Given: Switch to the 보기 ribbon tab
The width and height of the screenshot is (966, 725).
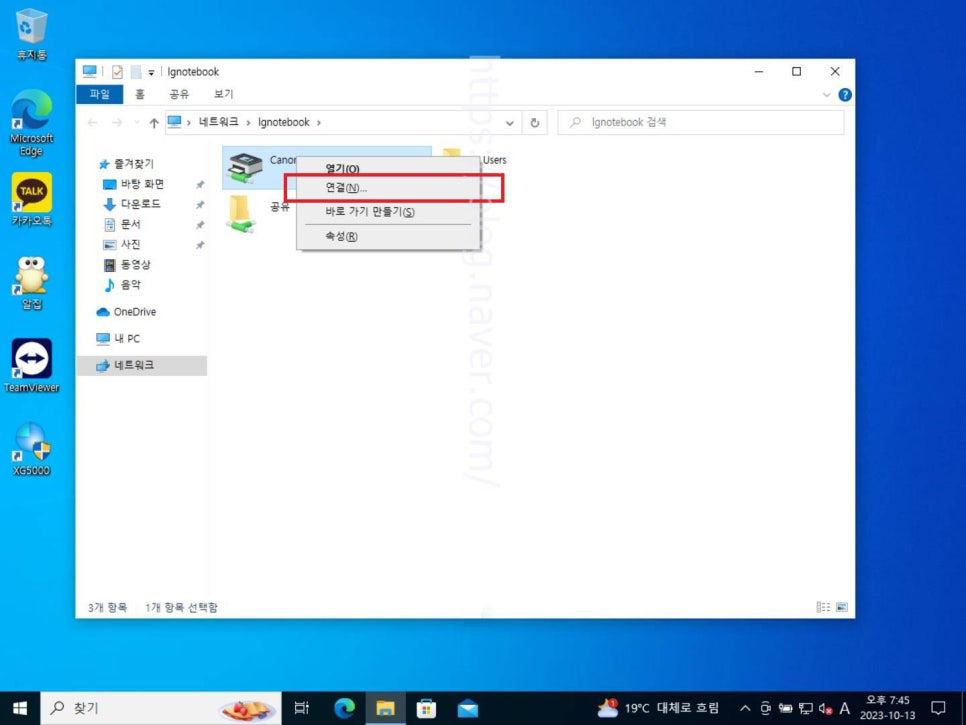Looking at the screenshot, I should click(x=223, y=94).
